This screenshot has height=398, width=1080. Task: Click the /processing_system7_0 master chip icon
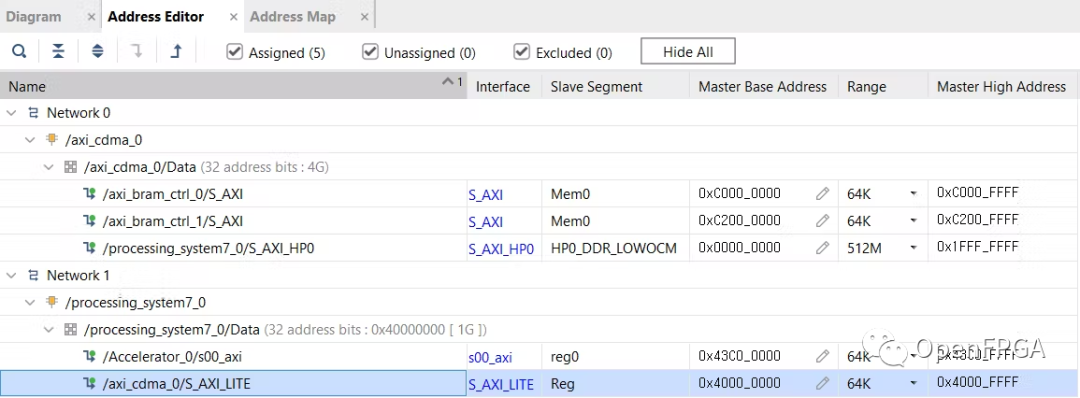pyautogui.click(x=52, y=302)
